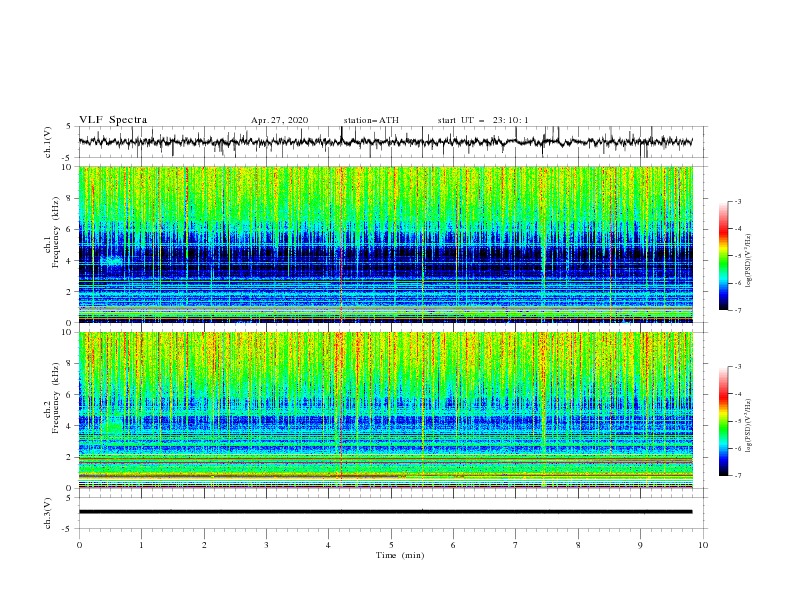This screenshot has height=612, width=792.
Task: Click the ch.1 "Frequency (kHz)" axis label
Action: (x=56, y=232)
